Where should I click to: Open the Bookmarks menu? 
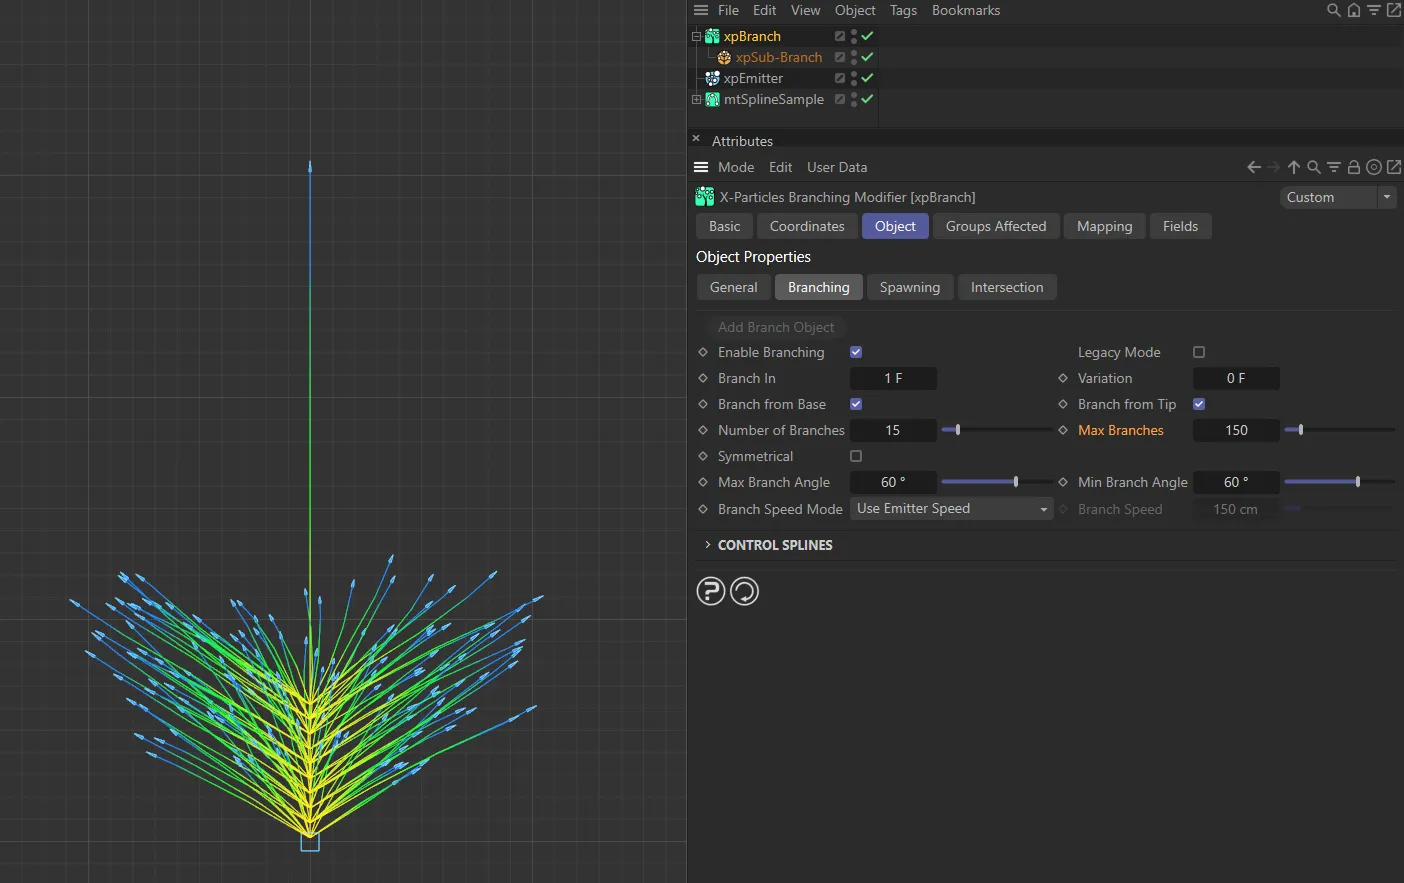pyautogui.click(x=965, y=11)
